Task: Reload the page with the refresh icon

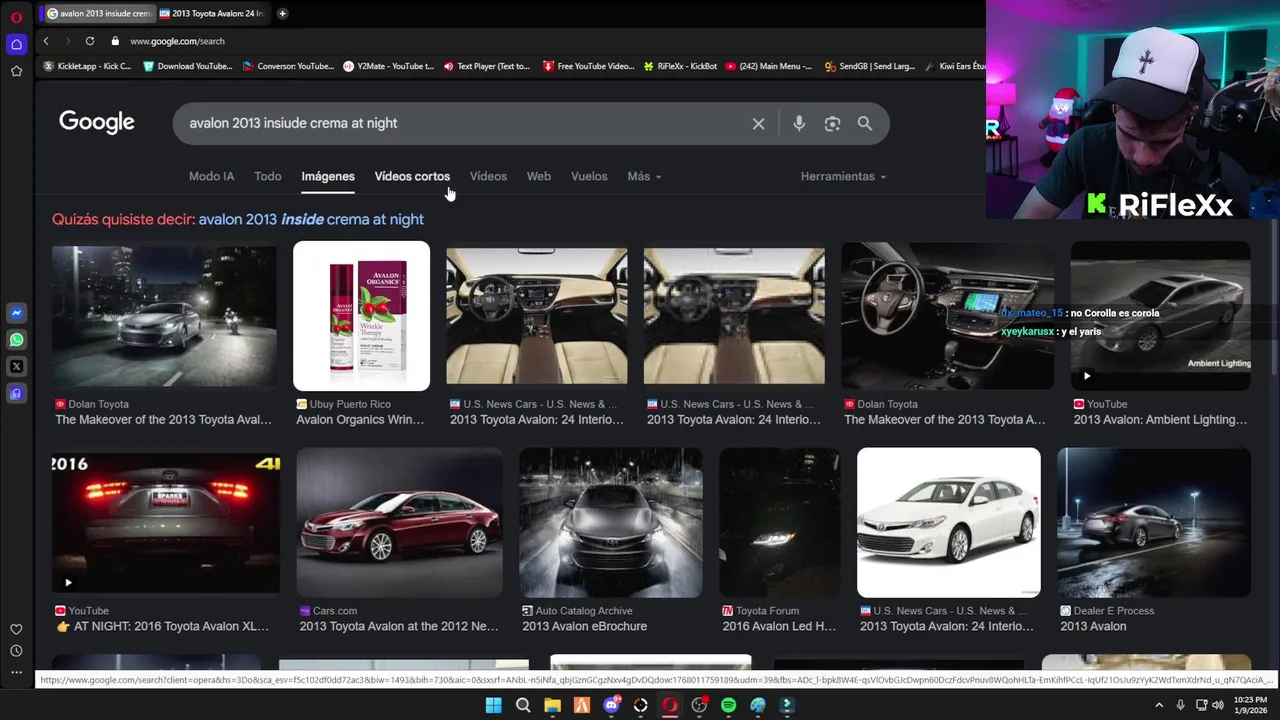Action: pos(89,41)
